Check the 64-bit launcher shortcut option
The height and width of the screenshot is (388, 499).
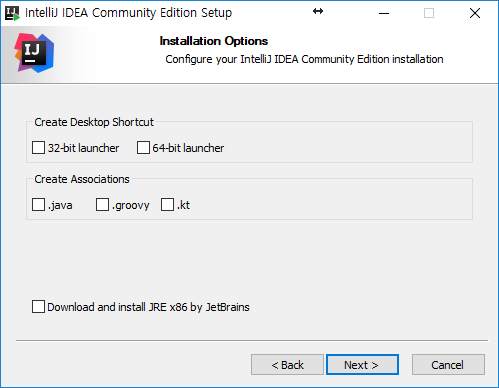click(143, 147)
